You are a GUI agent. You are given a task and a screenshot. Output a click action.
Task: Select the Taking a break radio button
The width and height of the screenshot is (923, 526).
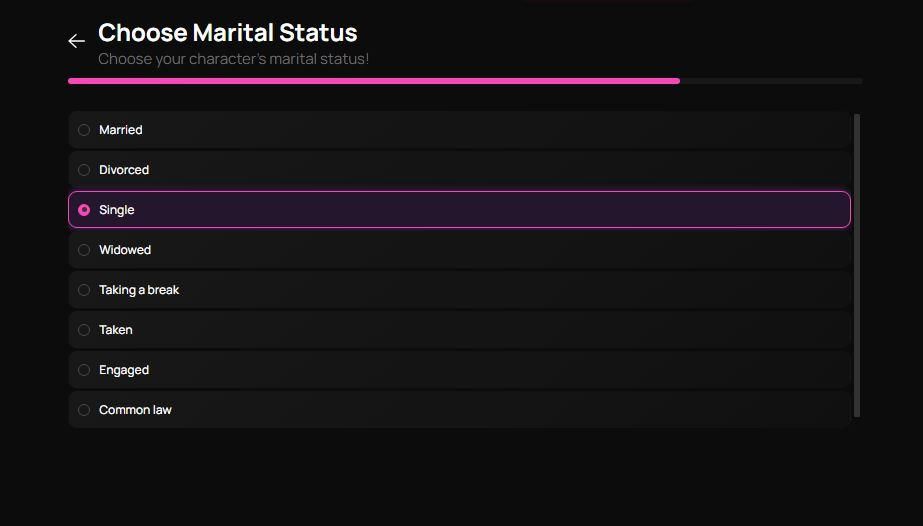tap(84, 290)
